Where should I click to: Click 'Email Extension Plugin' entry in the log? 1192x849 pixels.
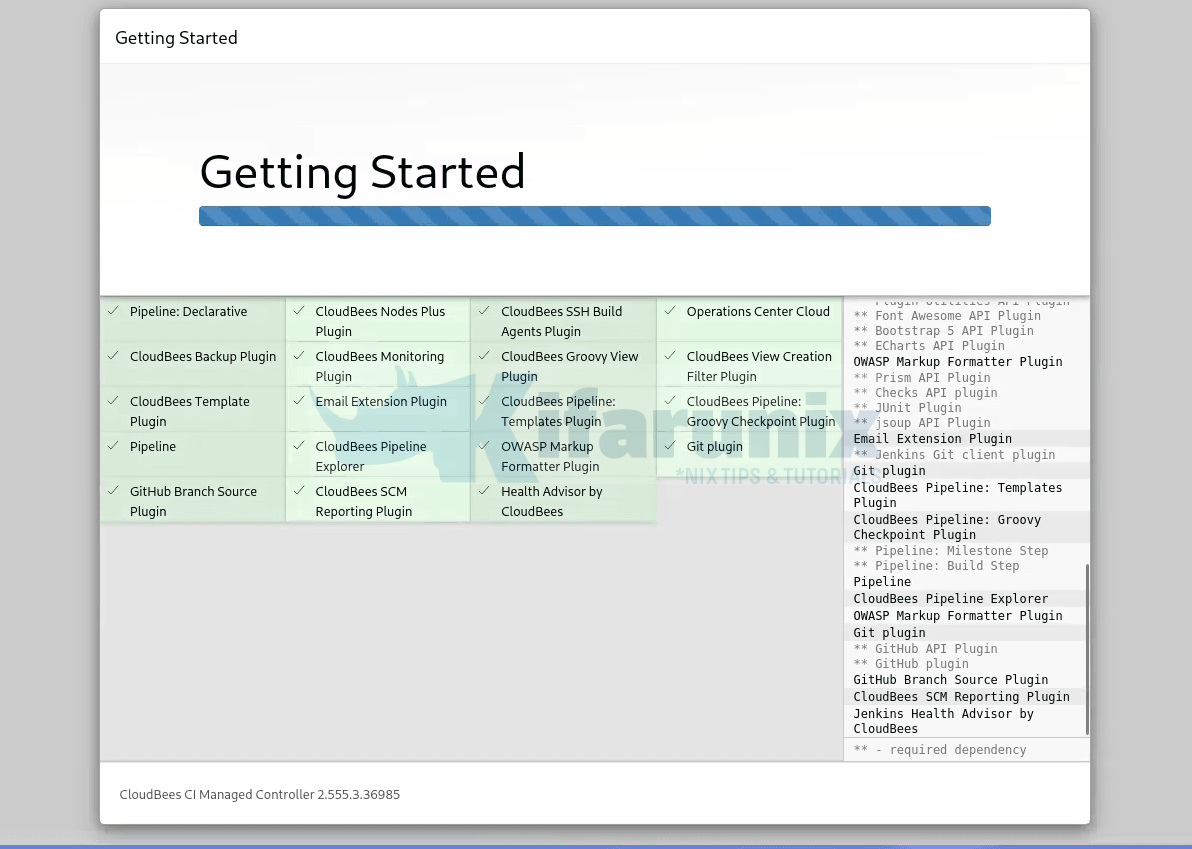(932, 439)
